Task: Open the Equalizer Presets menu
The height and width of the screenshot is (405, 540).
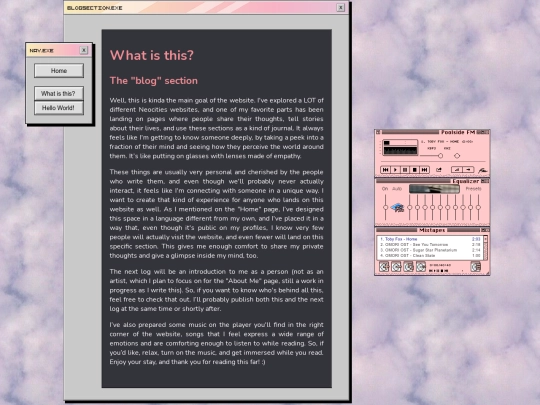Action: 473,189
